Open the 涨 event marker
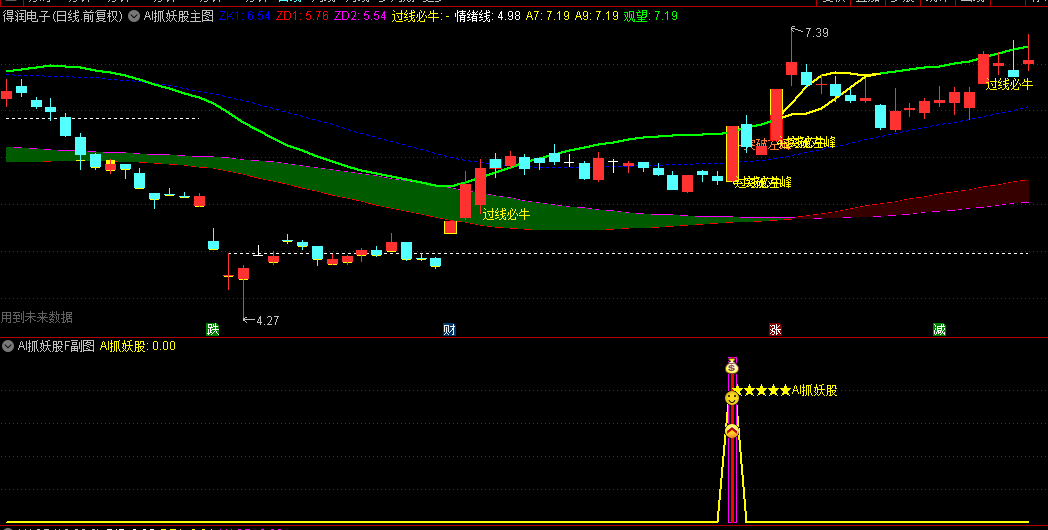The image size is (1048, 530). (775, 329)
